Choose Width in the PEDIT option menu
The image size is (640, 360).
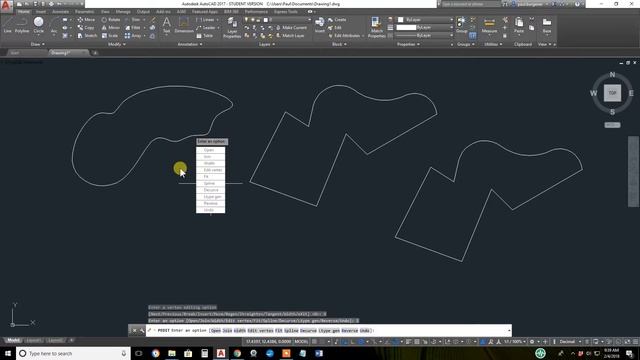[210, 163]
